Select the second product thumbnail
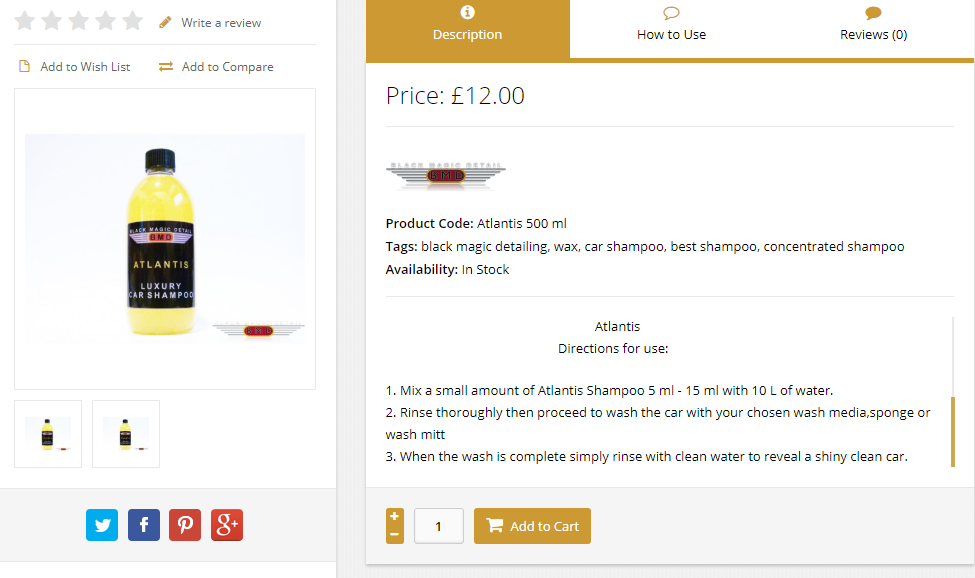Image resolution: width=975 pixels, height=578 pixels. (126, 434)
